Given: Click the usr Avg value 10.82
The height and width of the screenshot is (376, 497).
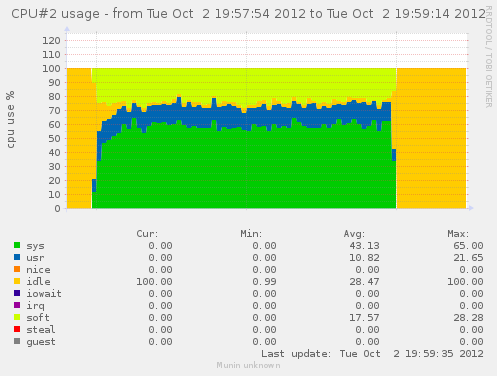Looking at the screenshot, I should pyautogui.click(x=364, y=258).
